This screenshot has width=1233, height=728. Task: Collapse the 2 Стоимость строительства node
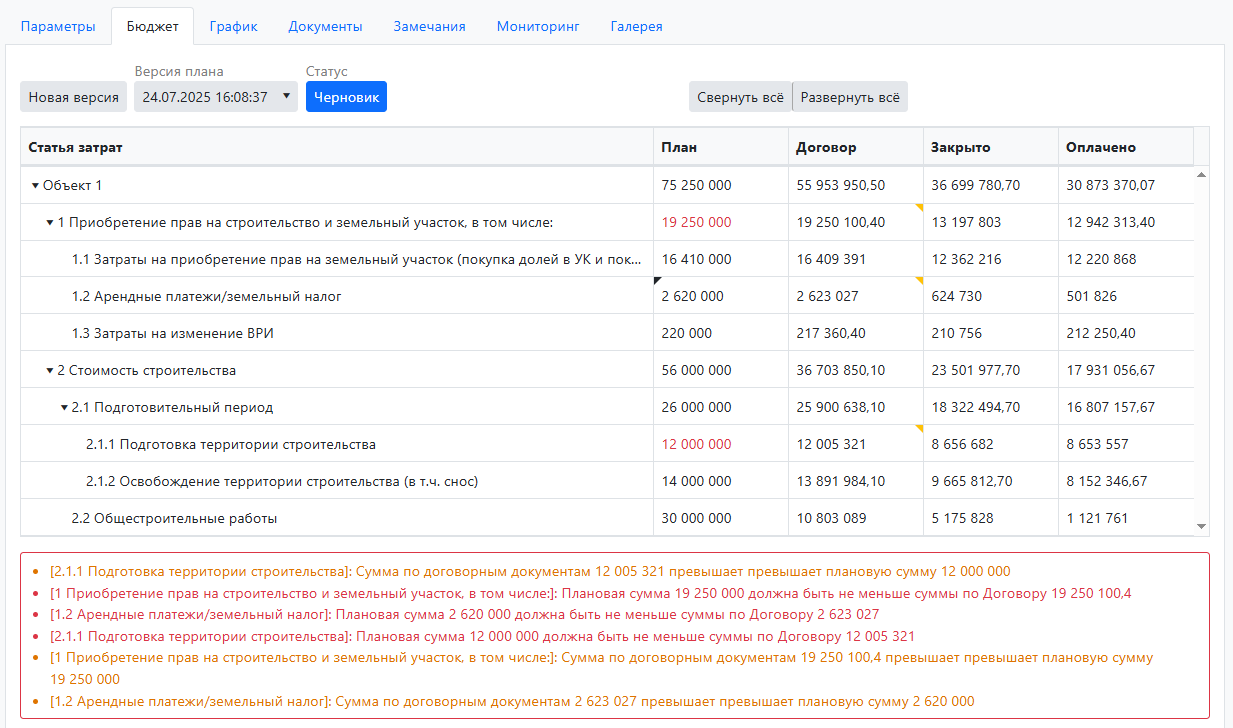pos(50,371)
